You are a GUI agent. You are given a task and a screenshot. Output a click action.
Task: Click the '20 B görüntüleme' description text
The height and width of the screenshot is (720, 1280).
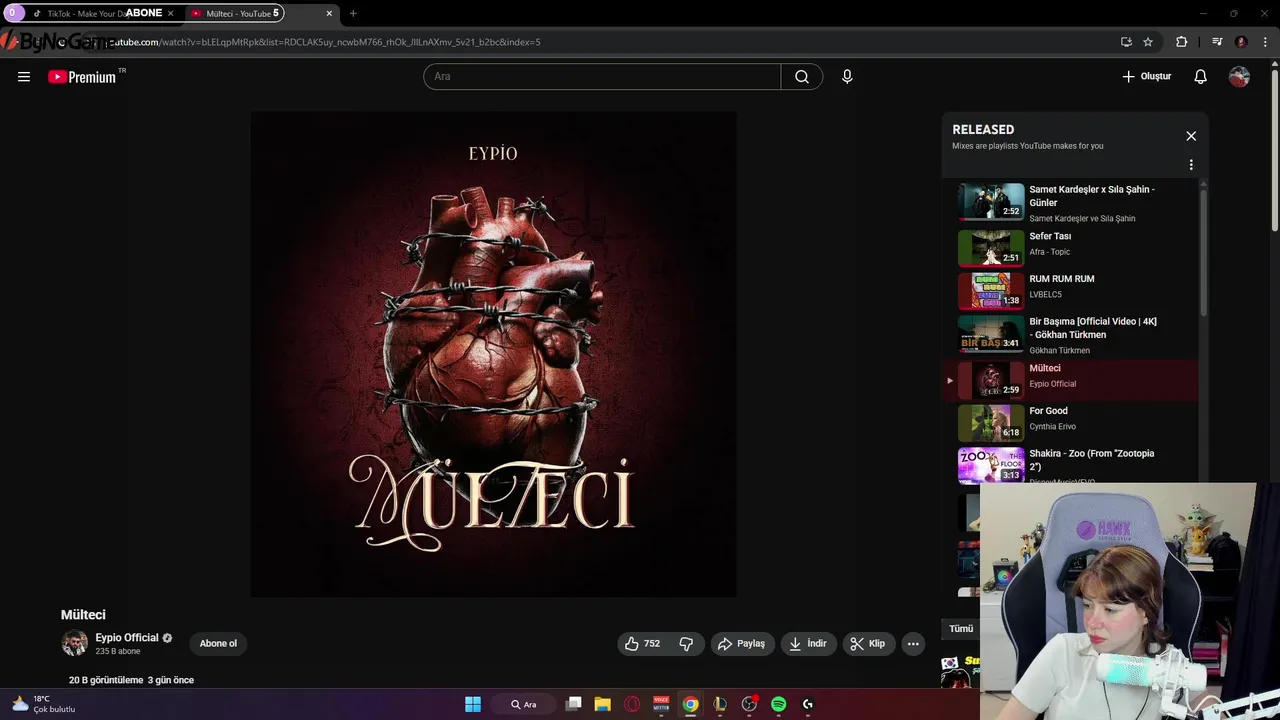[x=106, y=680]
